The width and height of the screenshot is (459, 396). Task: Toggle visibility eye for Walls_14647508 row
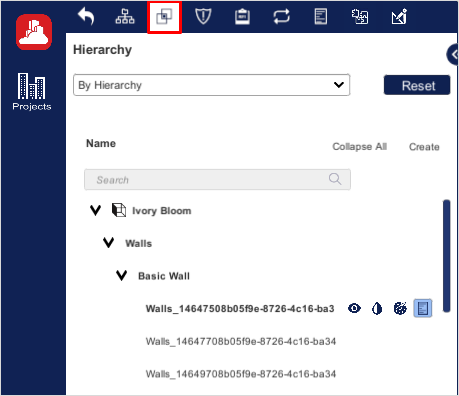354,308
